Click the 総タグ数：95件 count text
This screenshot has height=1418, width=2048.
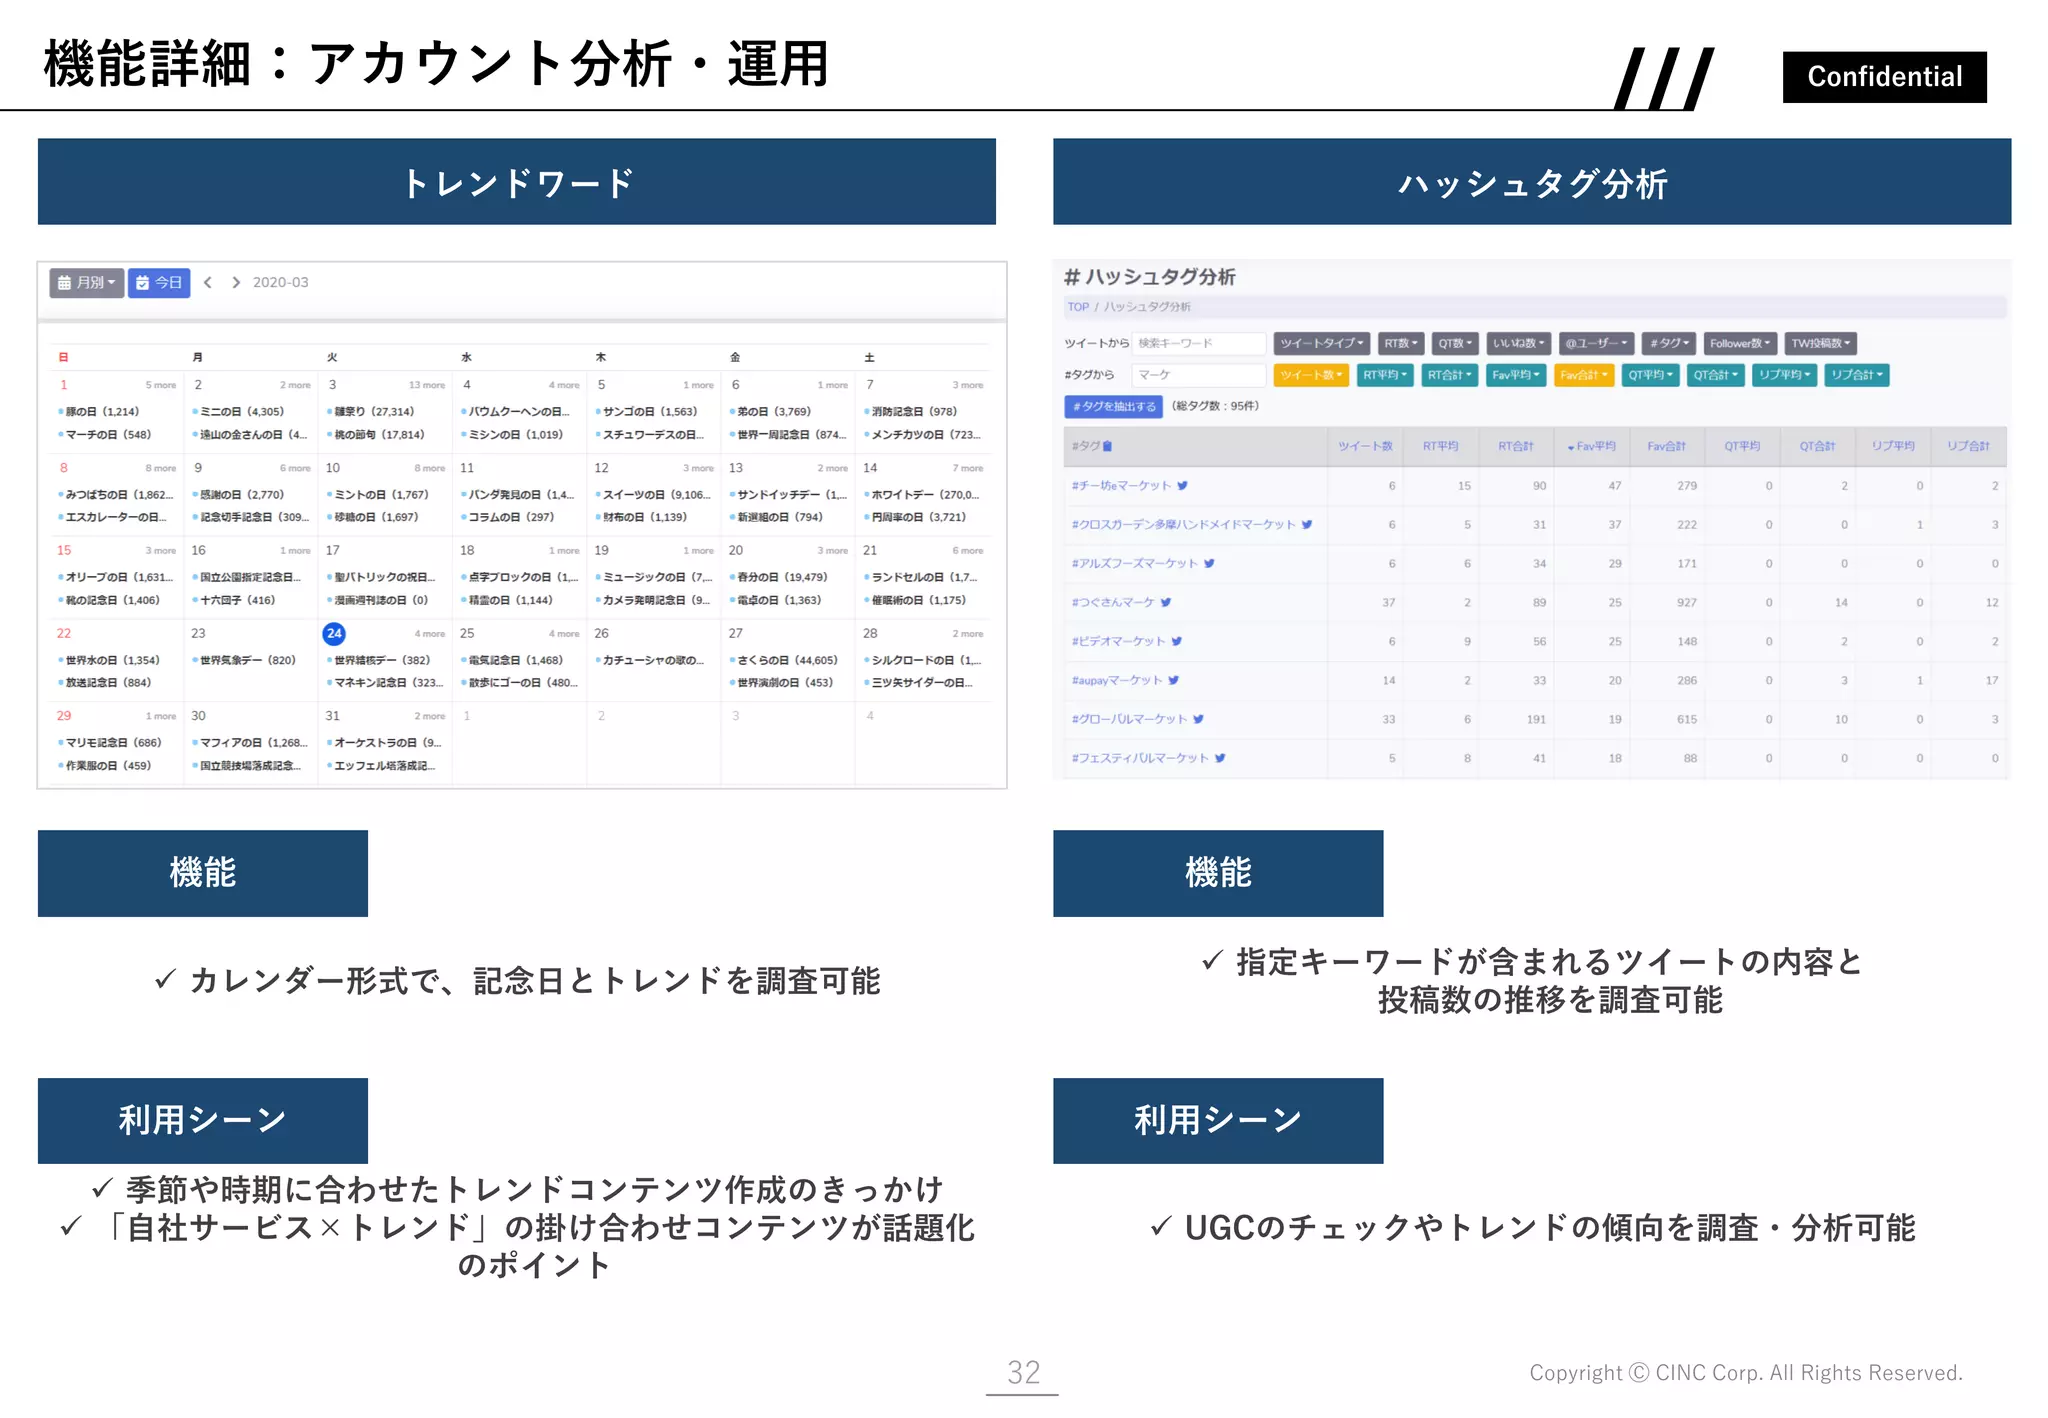coord(1215,406)
